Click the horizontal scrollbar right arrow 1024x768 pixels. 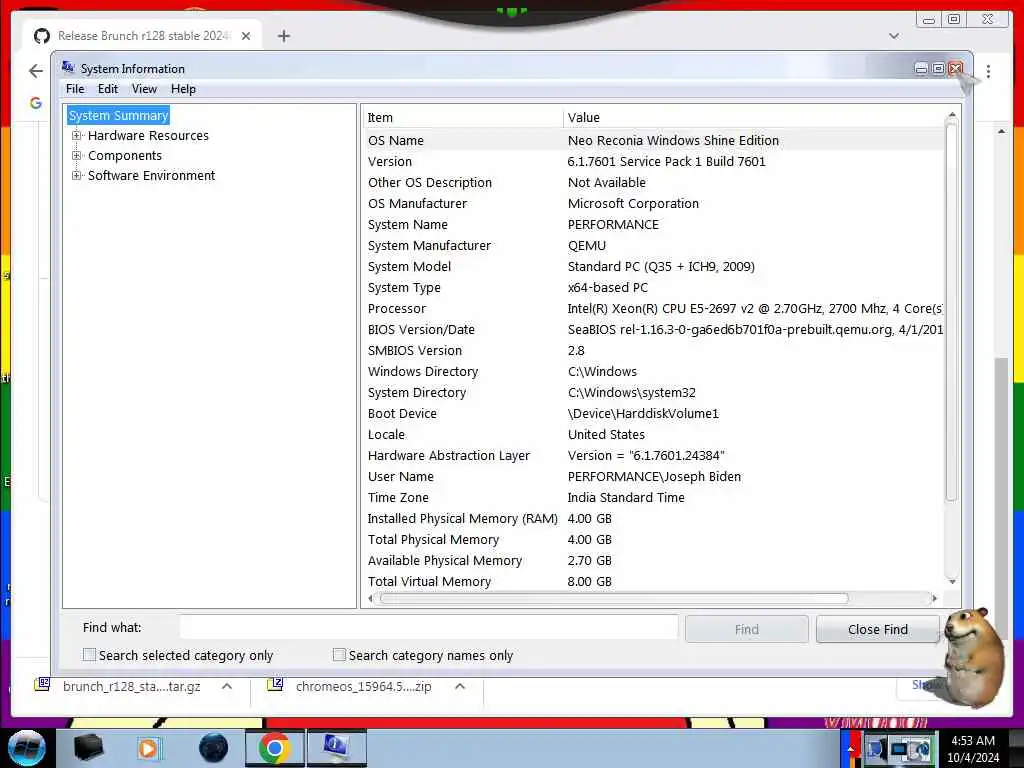coord(935,598)
